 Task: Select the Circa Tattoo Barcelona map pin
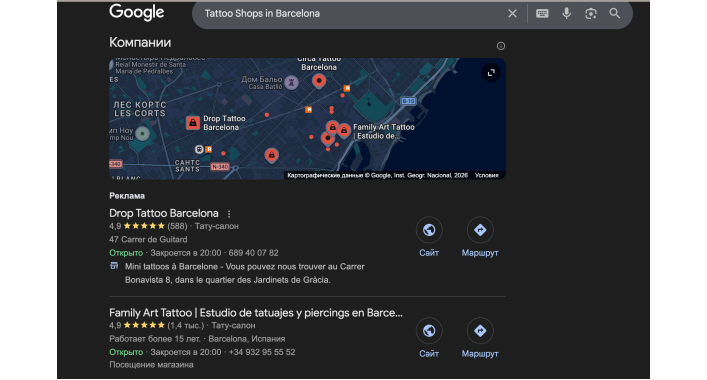[x=319, y=82]
